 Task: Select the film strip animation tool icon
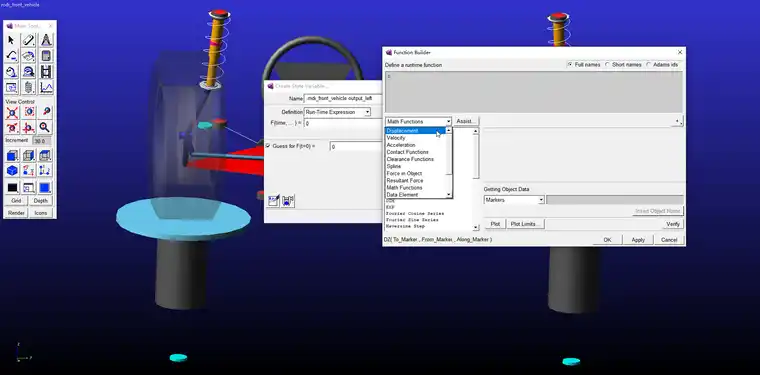tap(46, 72)
